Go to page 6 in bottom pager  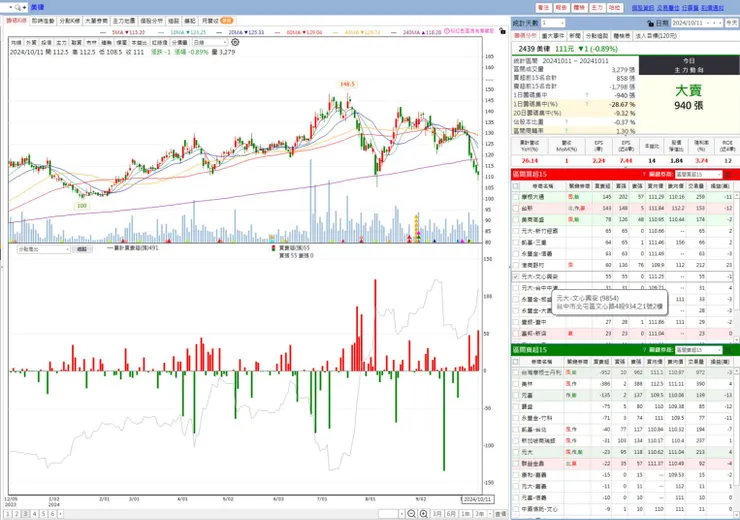[x=52, y=514]
